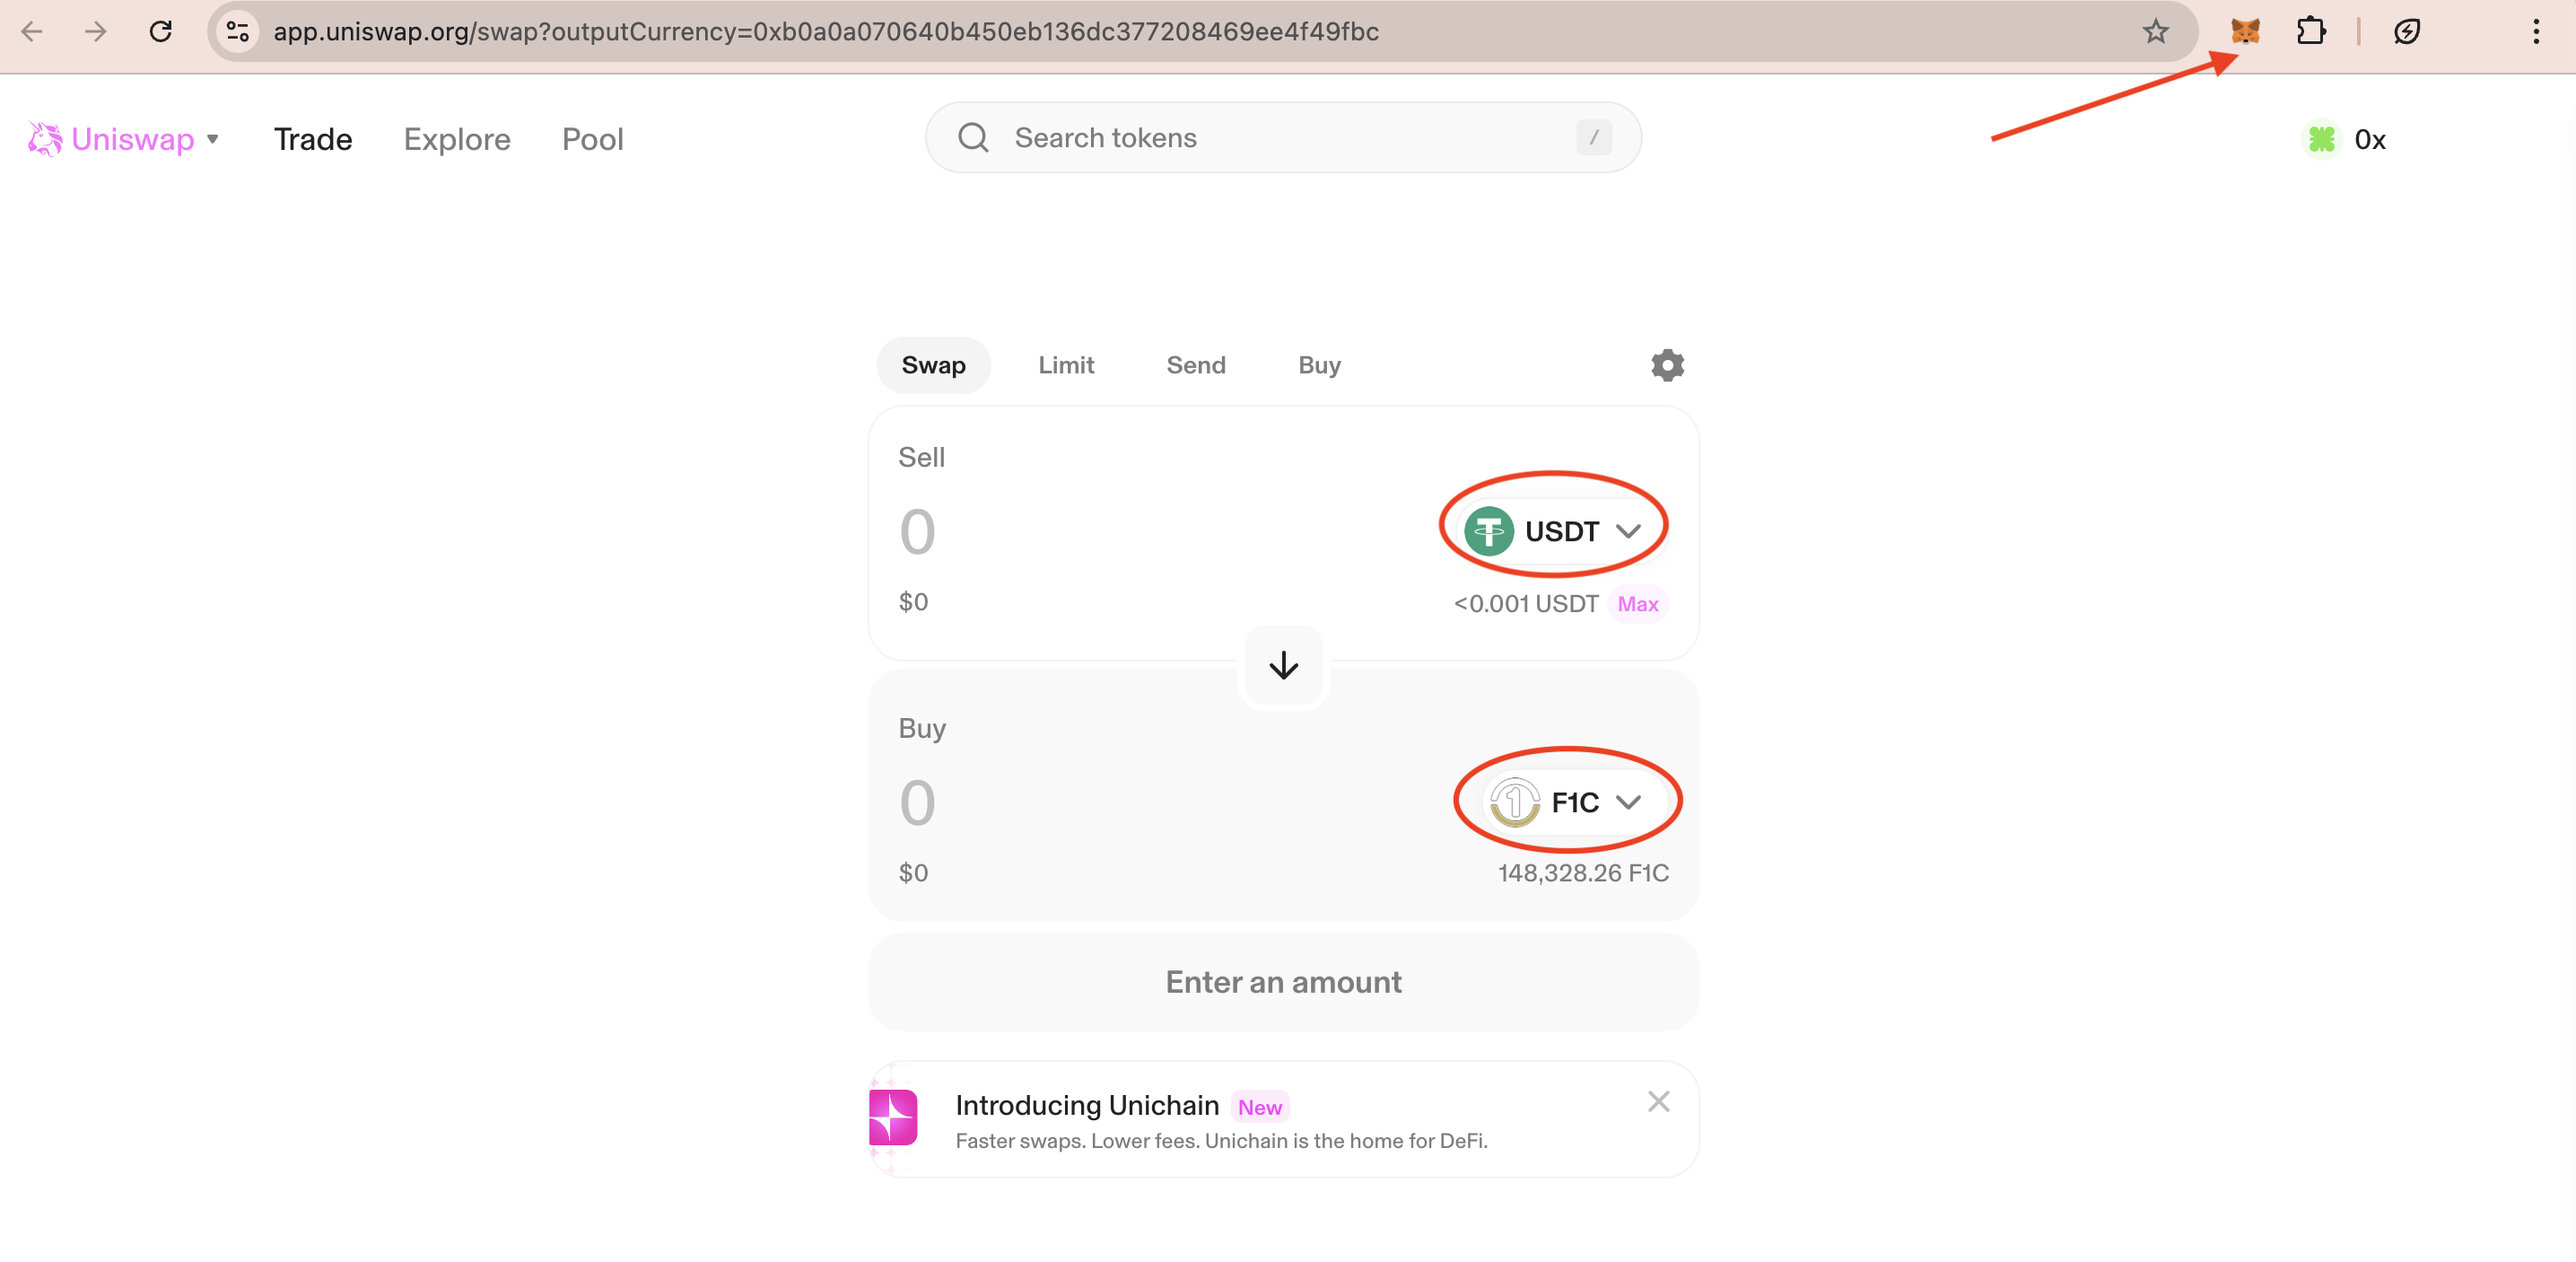Screen dimensions: 2576x1262
Task: Reload the page
Action: click(161, 32)
